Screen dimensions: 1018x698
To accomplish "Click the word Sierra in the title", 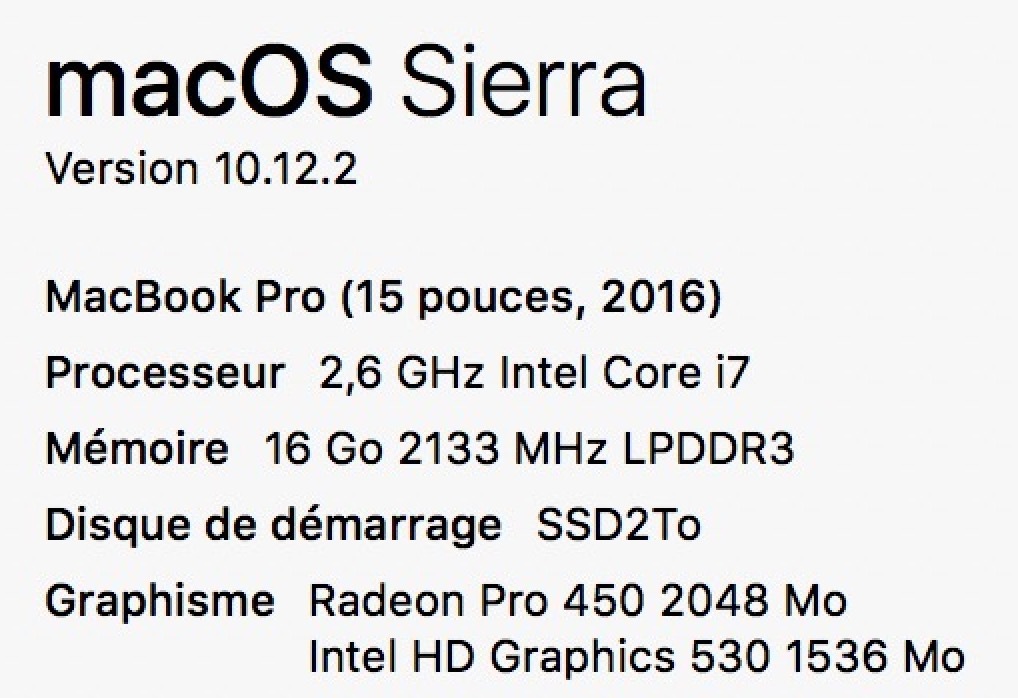I will 523,82.
